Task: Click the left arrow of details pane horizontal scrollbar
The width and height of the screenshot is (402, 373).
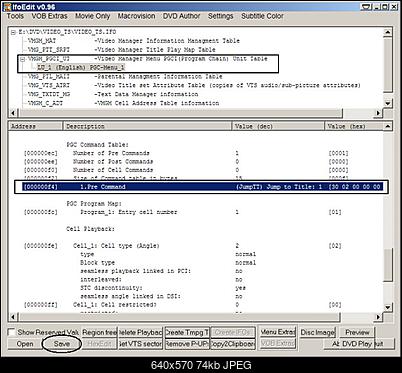Action: (13, 317)
